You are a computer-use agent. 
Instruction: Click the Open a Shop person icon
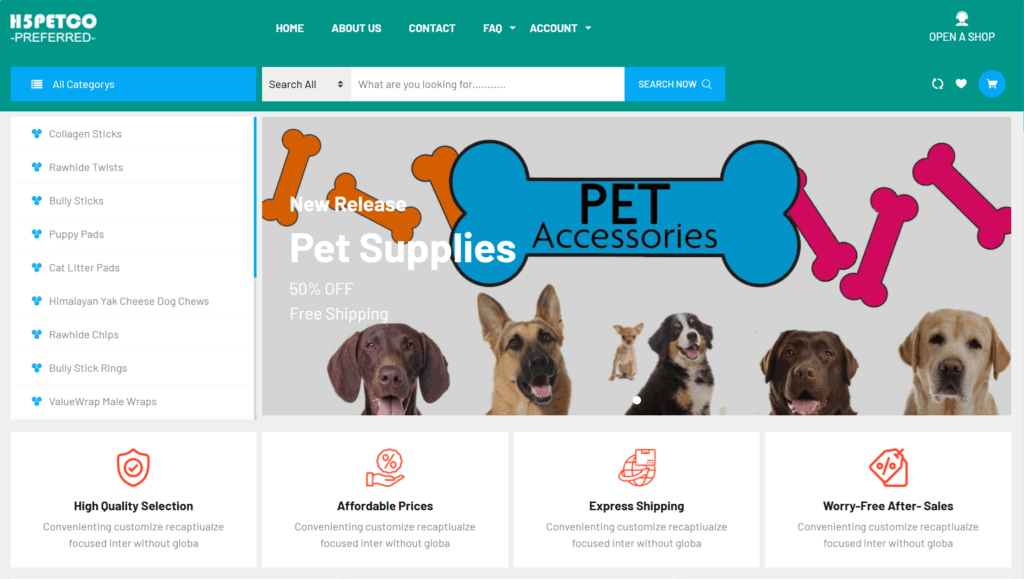(x=962, y=18)
